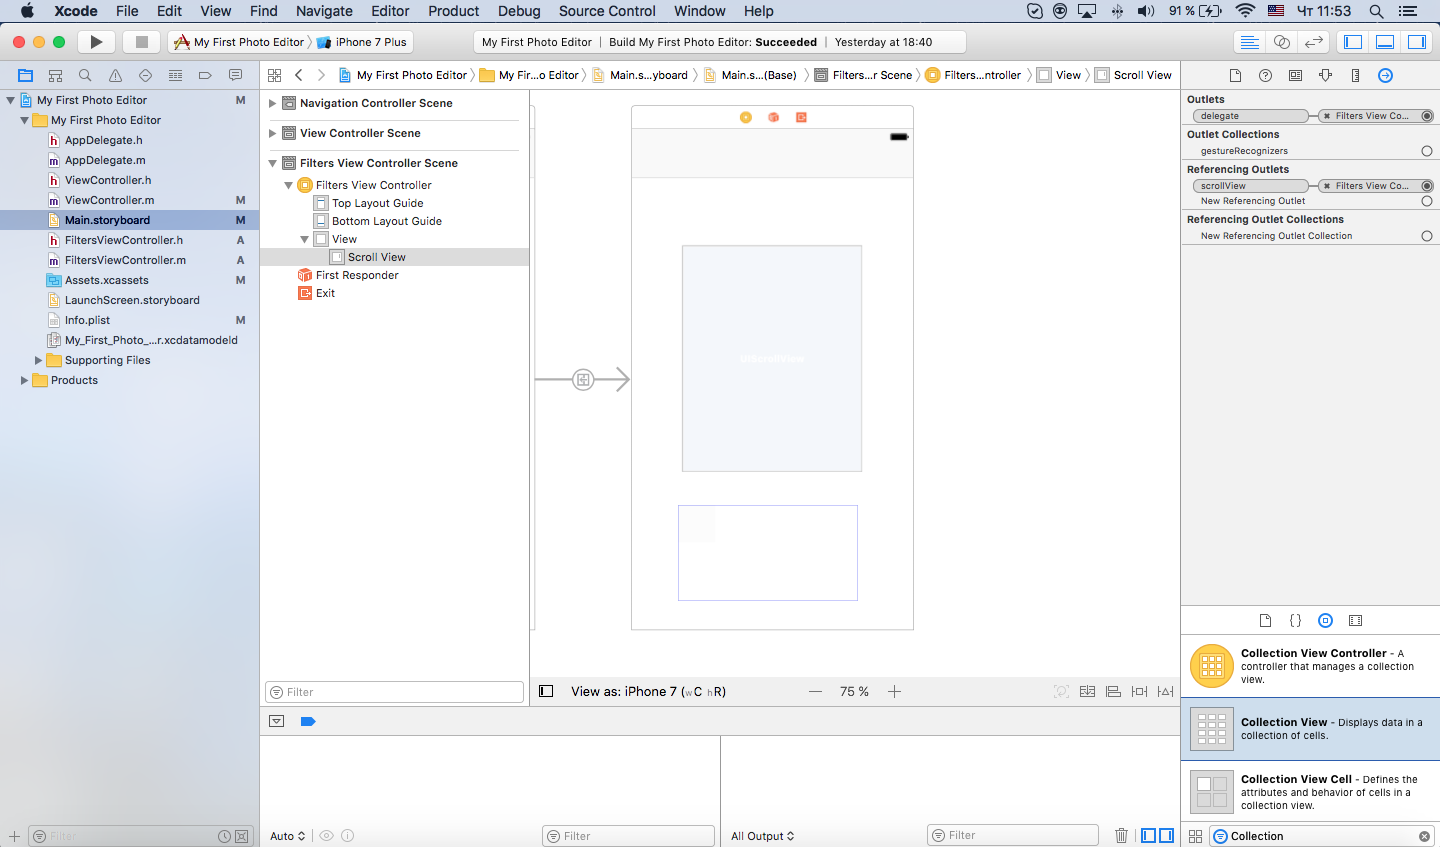Open the Source Control menu
The height and width of the screenshot is (847, 1440).
[x=607, y=11]
